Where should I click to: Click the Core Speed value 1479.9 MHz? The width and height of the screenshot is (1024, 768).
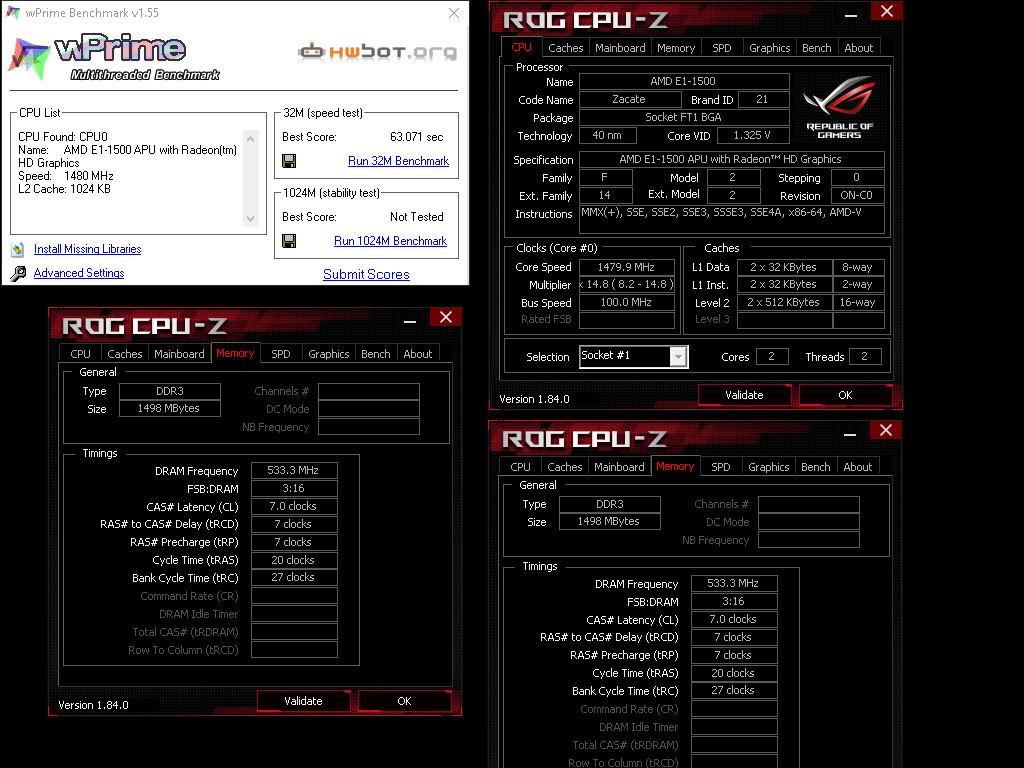[x=627, y=266]
